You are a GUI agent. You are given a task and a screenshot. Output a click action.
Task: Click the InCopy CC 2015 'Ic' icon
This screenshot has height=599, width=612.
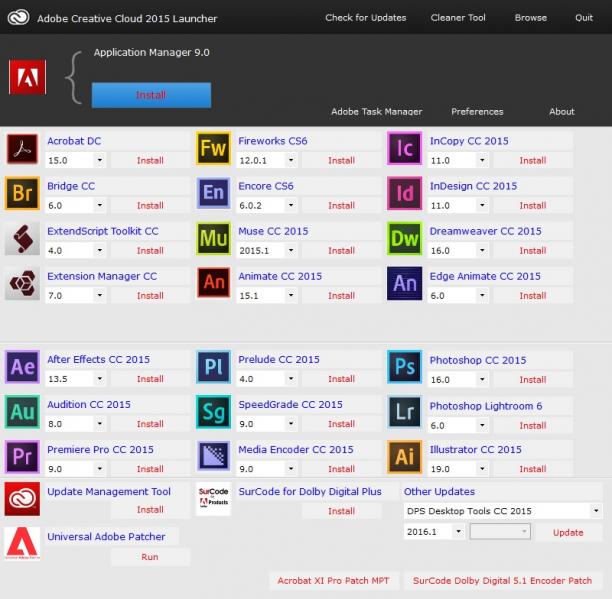point(405,149)
